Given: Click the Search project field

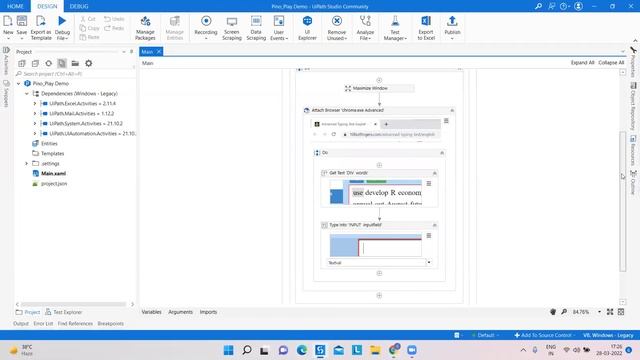Looking at the screenshot, I should tap(75, 74).
